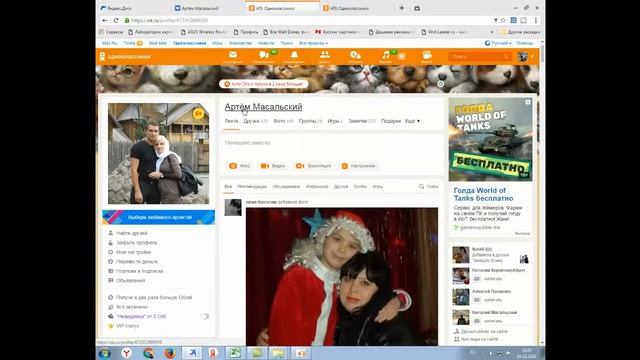This screenshot has height=360, width=640.
Task: Click the Помощь link in top bar
Action: [x=524, y=43]
